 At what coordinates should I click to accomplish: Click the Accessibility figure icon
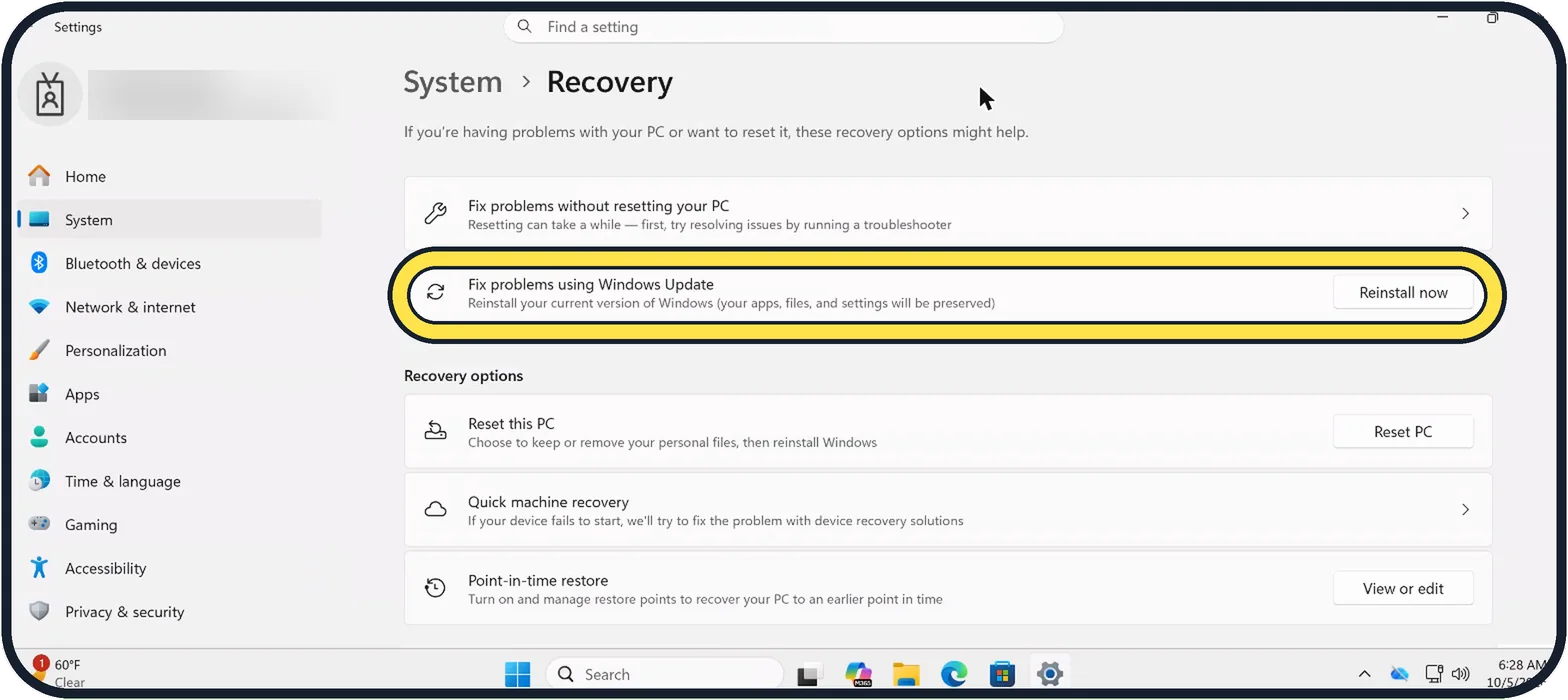pyautogui.click(x=39, y=568)
